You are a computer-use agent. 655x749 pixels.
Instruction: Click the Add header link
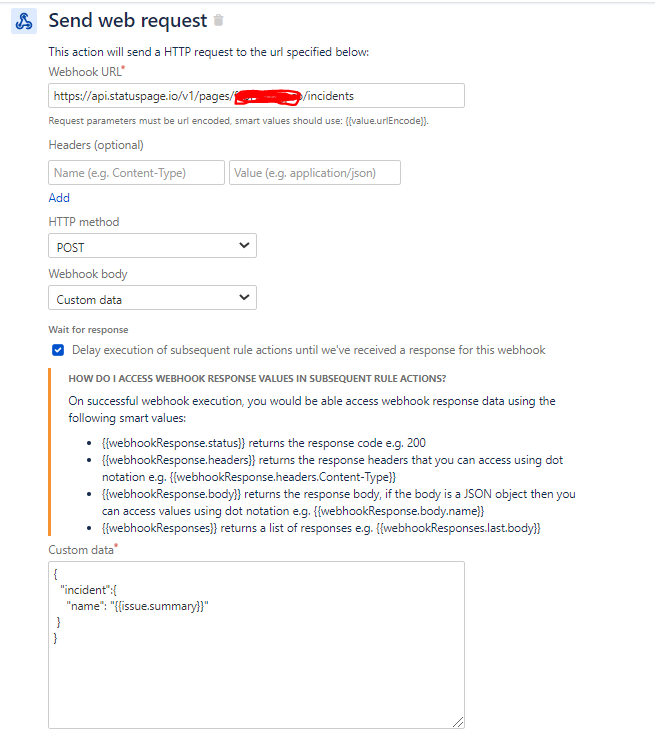59,198
